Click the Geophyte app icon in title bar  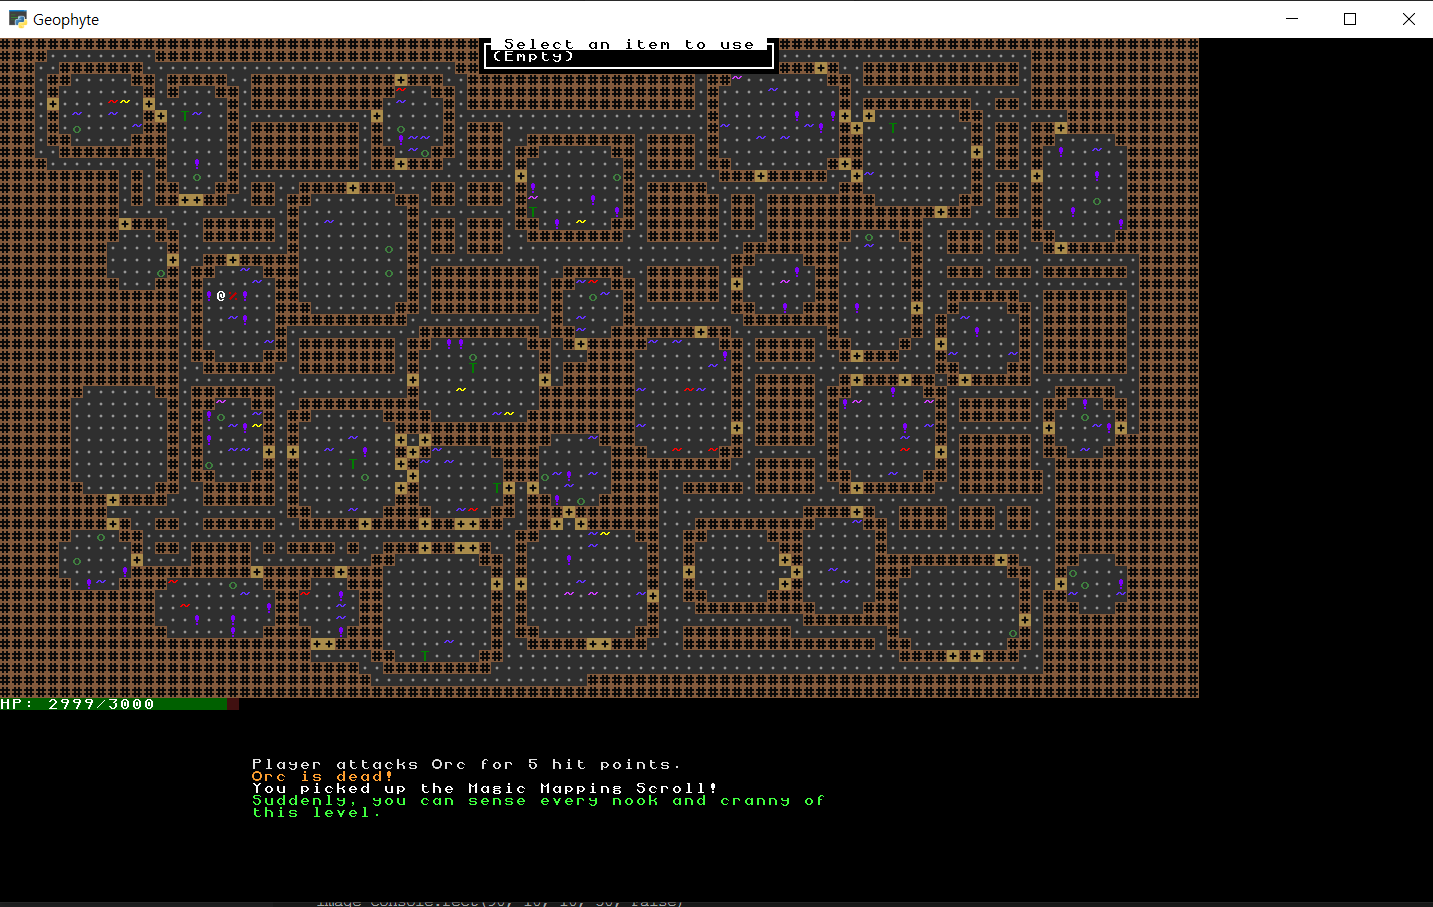[17, 19]
